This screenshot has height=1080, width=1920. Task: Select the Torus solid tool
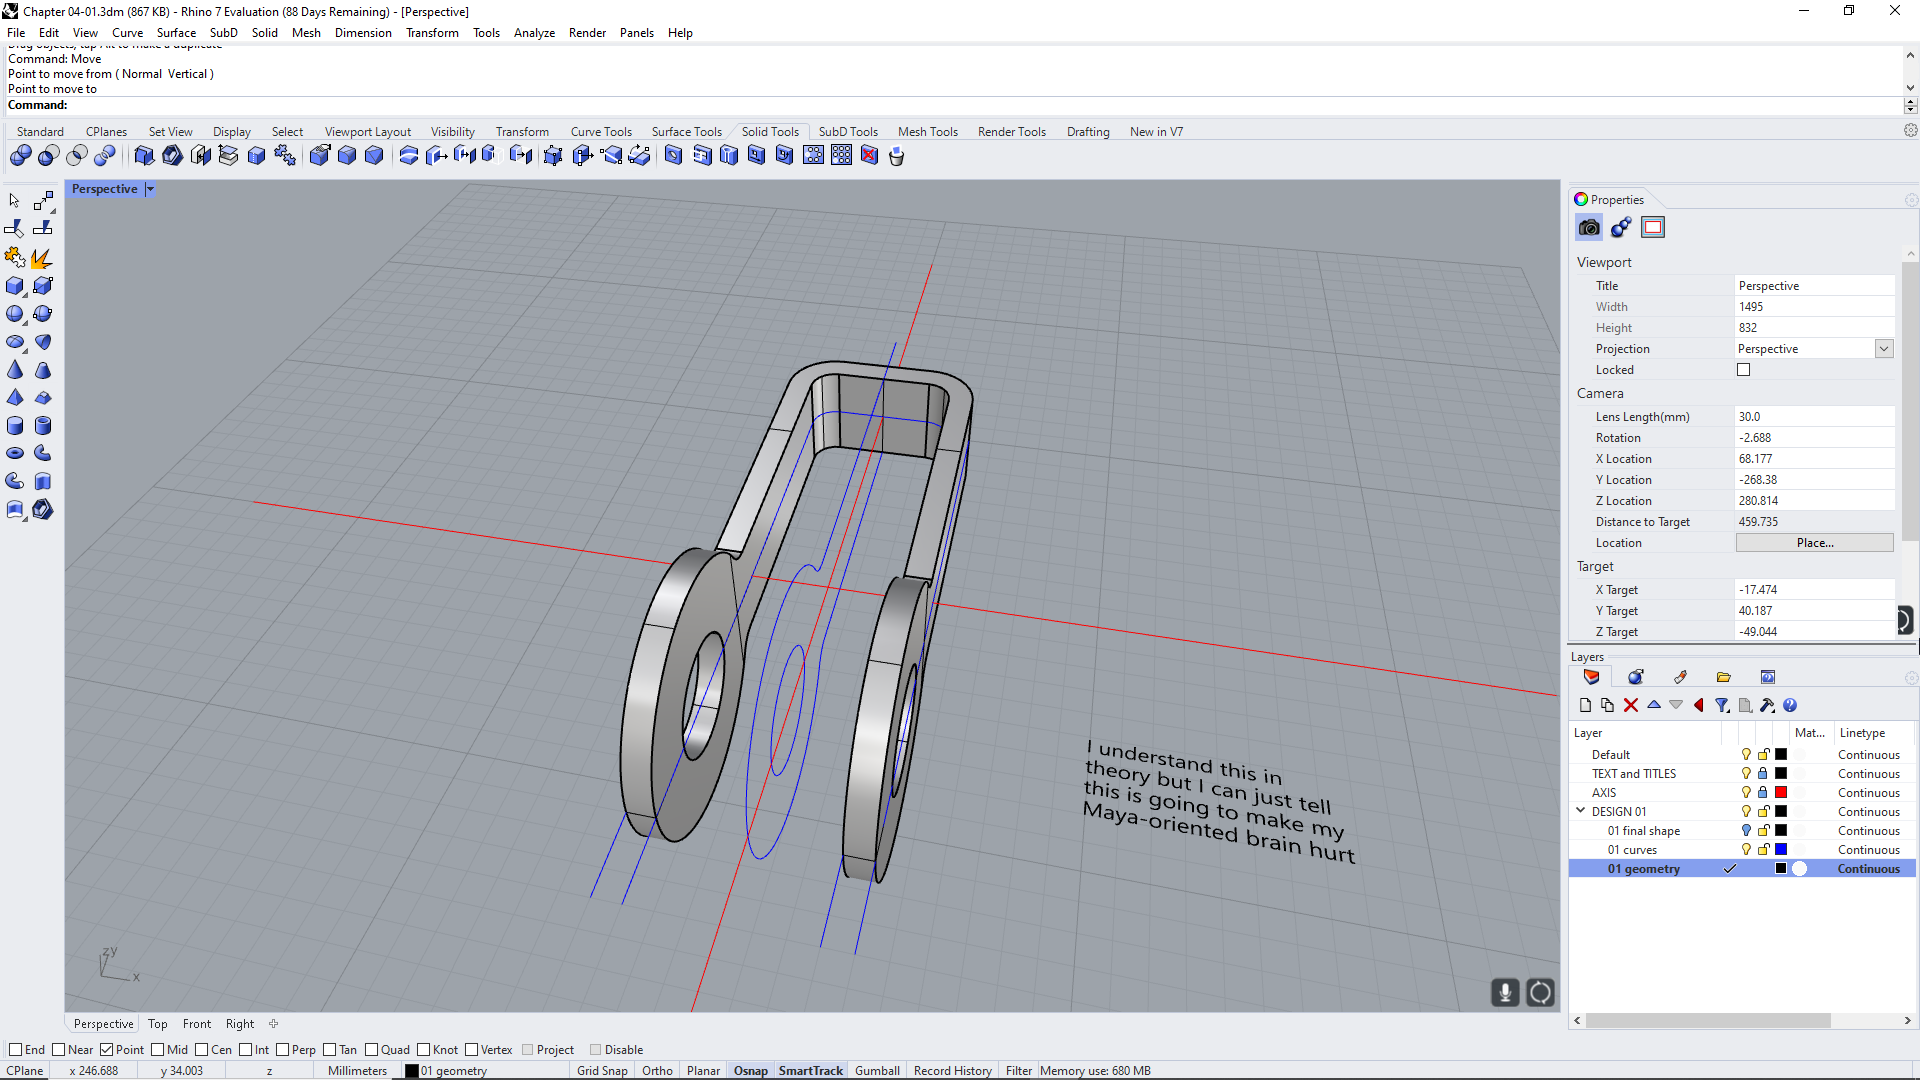point(15,453)
